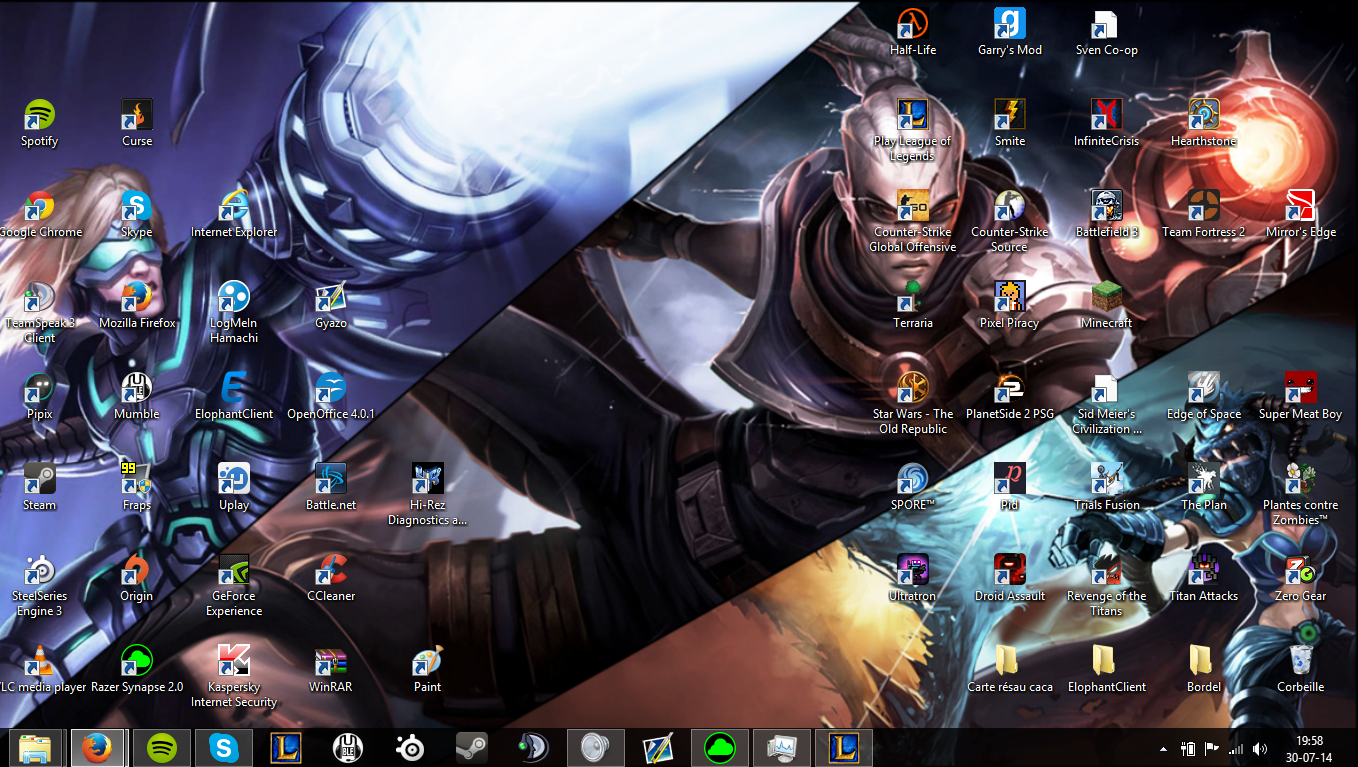The width and height of the screenshot is (1358, 767).
Task: Open the volume control in tray
Action: point(1260,749)
